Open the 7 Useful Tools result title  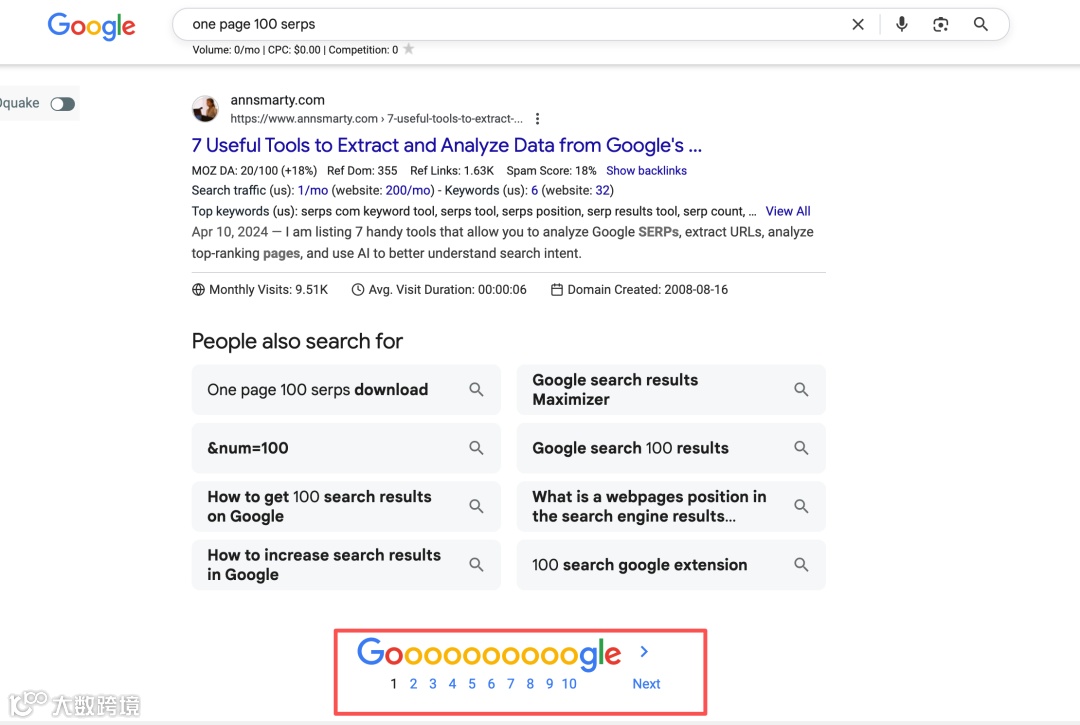pyautogui.click(x=446, y=145)
